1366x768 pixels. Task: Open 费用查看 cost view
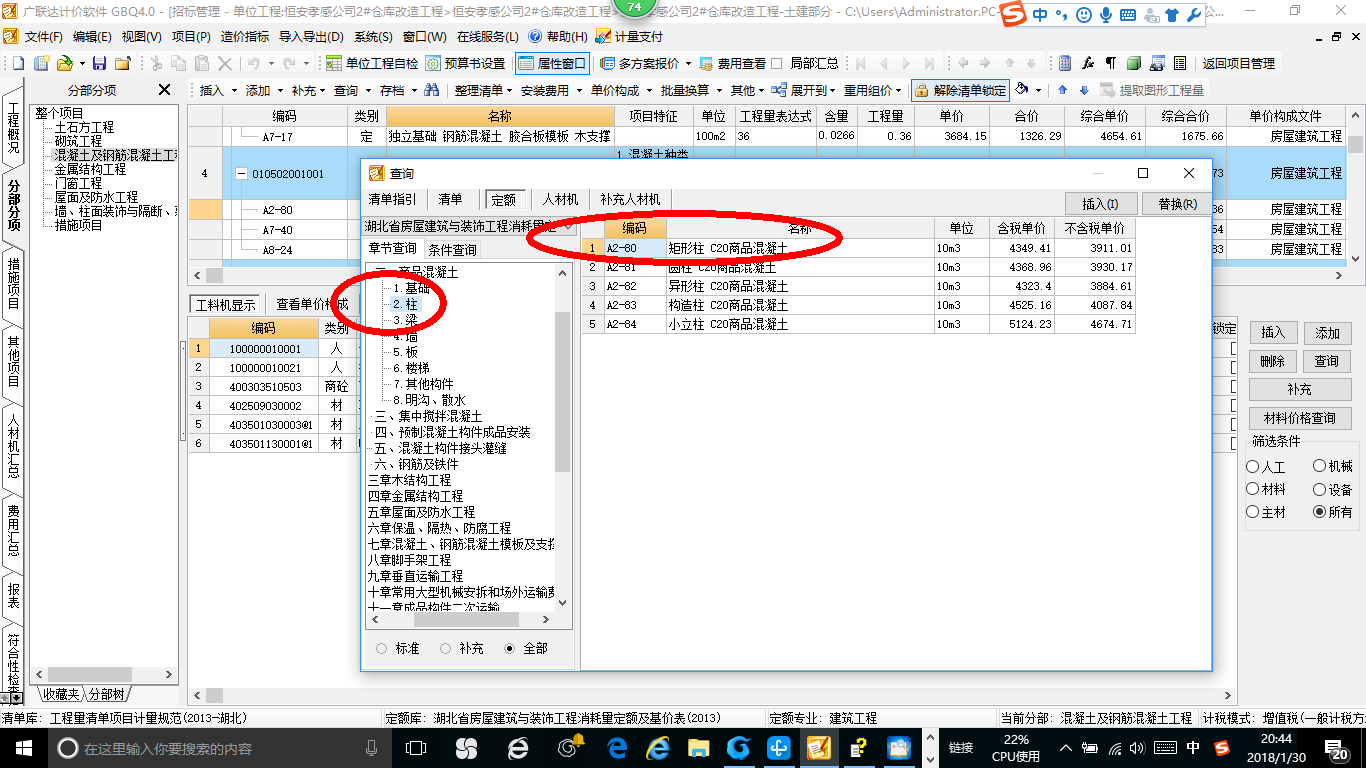click(732, 63)
